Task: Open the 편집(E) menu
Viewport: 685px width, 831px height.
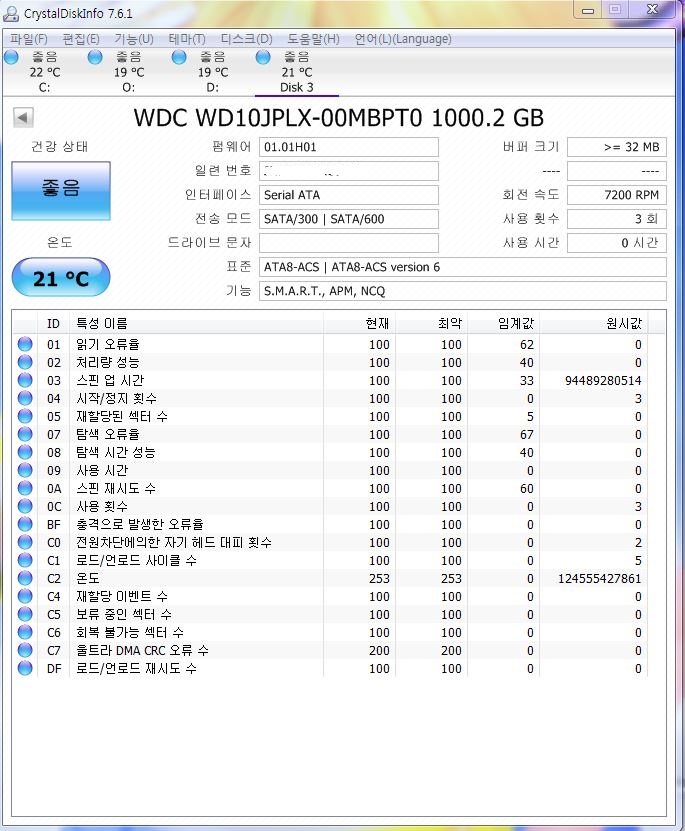Action: (x=81, y=39)
